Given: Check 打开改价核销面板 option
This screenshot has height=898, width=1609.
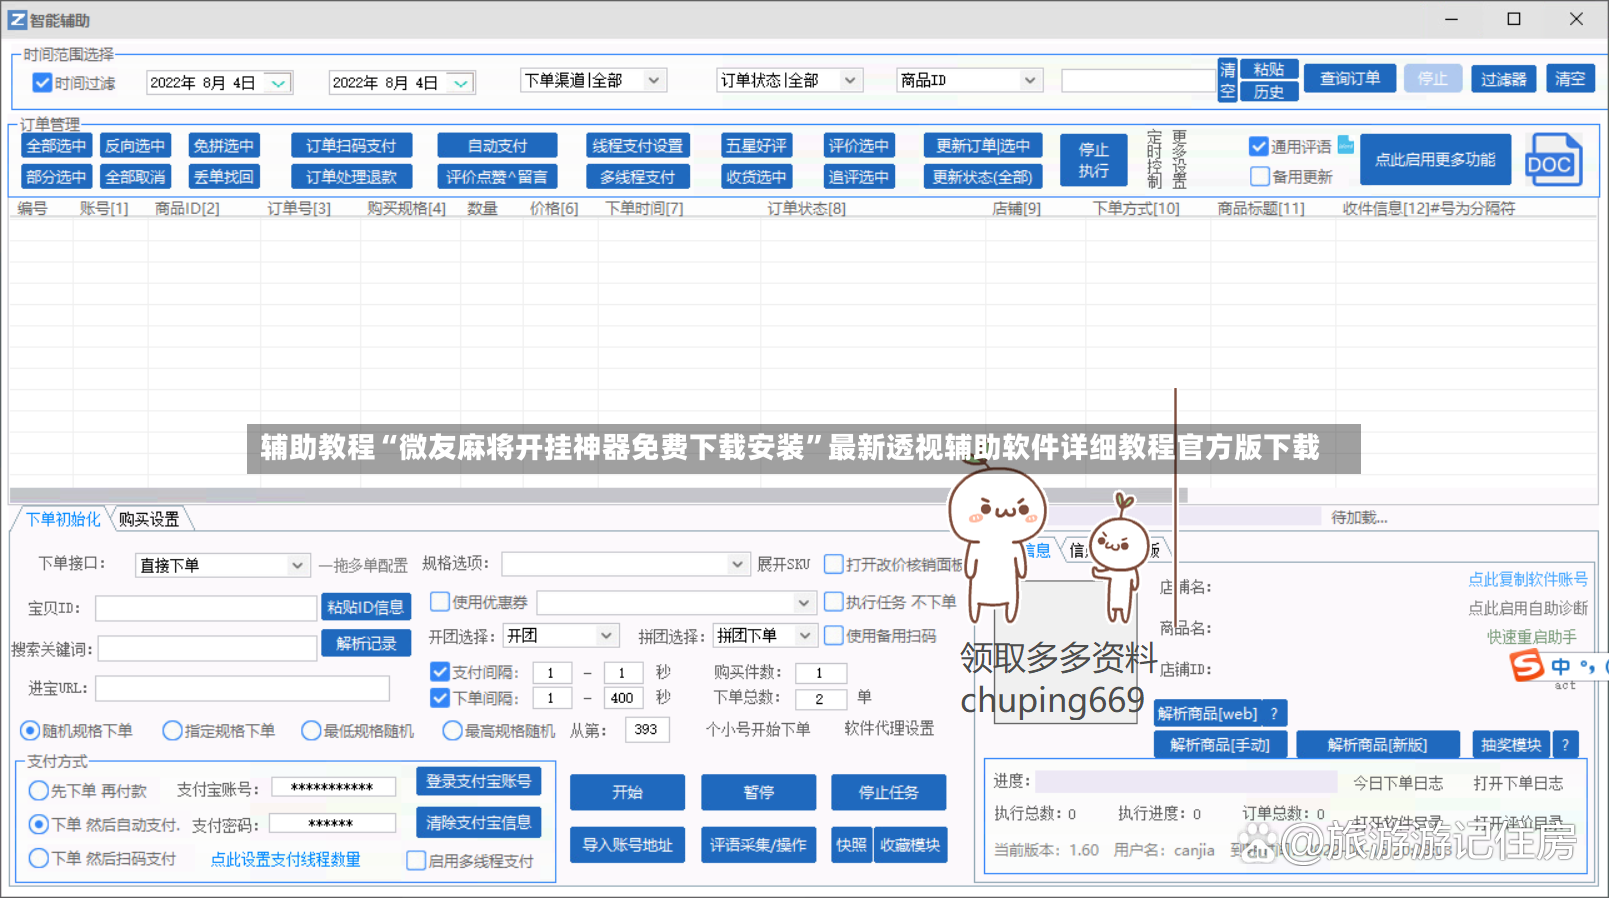Looking at the screenshot, I should [833, 564].
